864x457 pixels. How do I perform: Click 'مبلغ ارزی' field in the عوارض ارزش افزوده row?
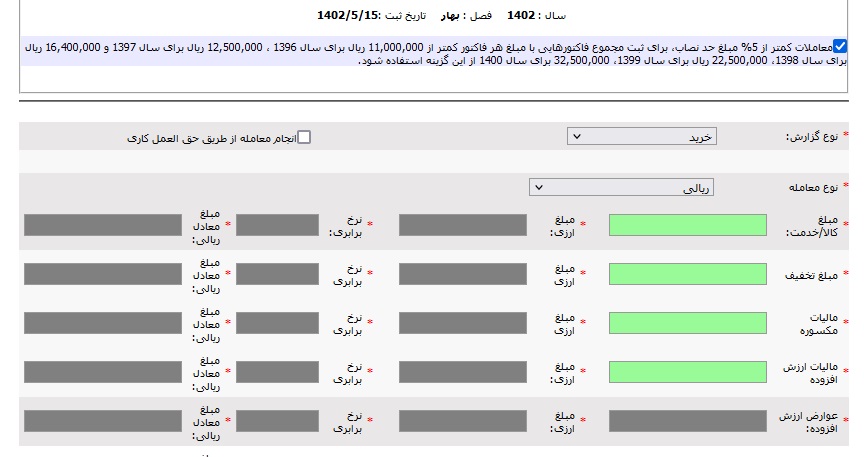click(x=462, y=420)
